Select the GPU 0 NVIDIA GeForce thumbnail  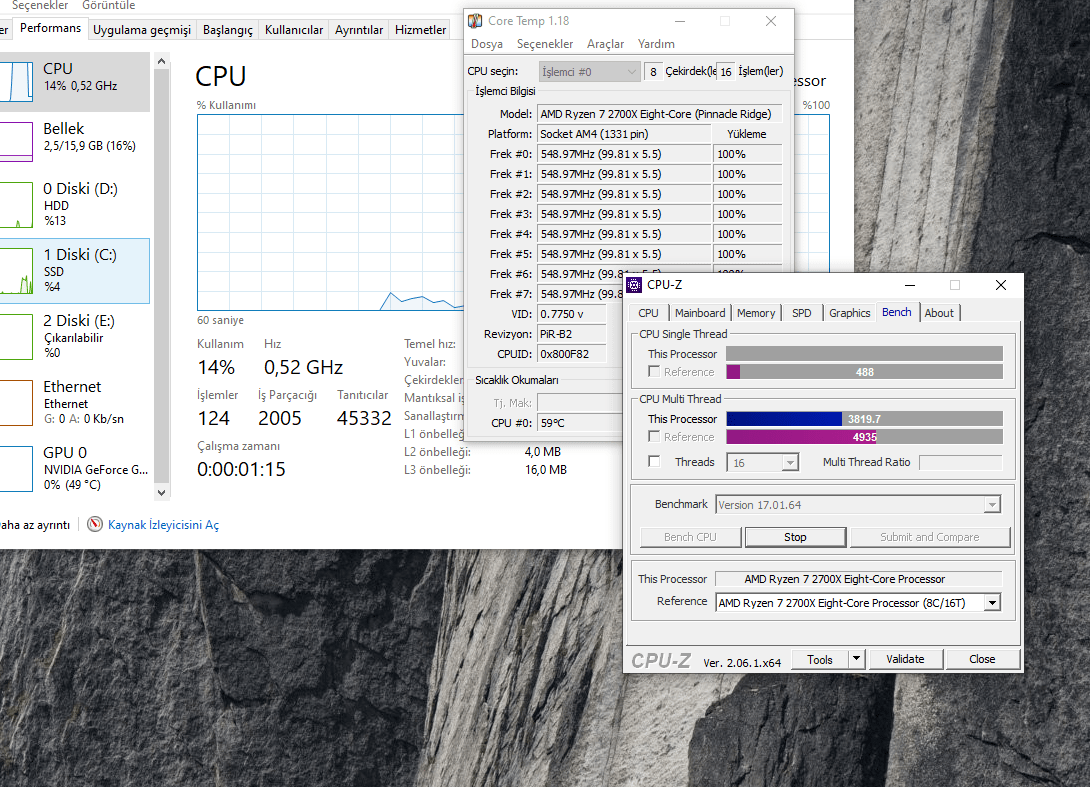16,469
